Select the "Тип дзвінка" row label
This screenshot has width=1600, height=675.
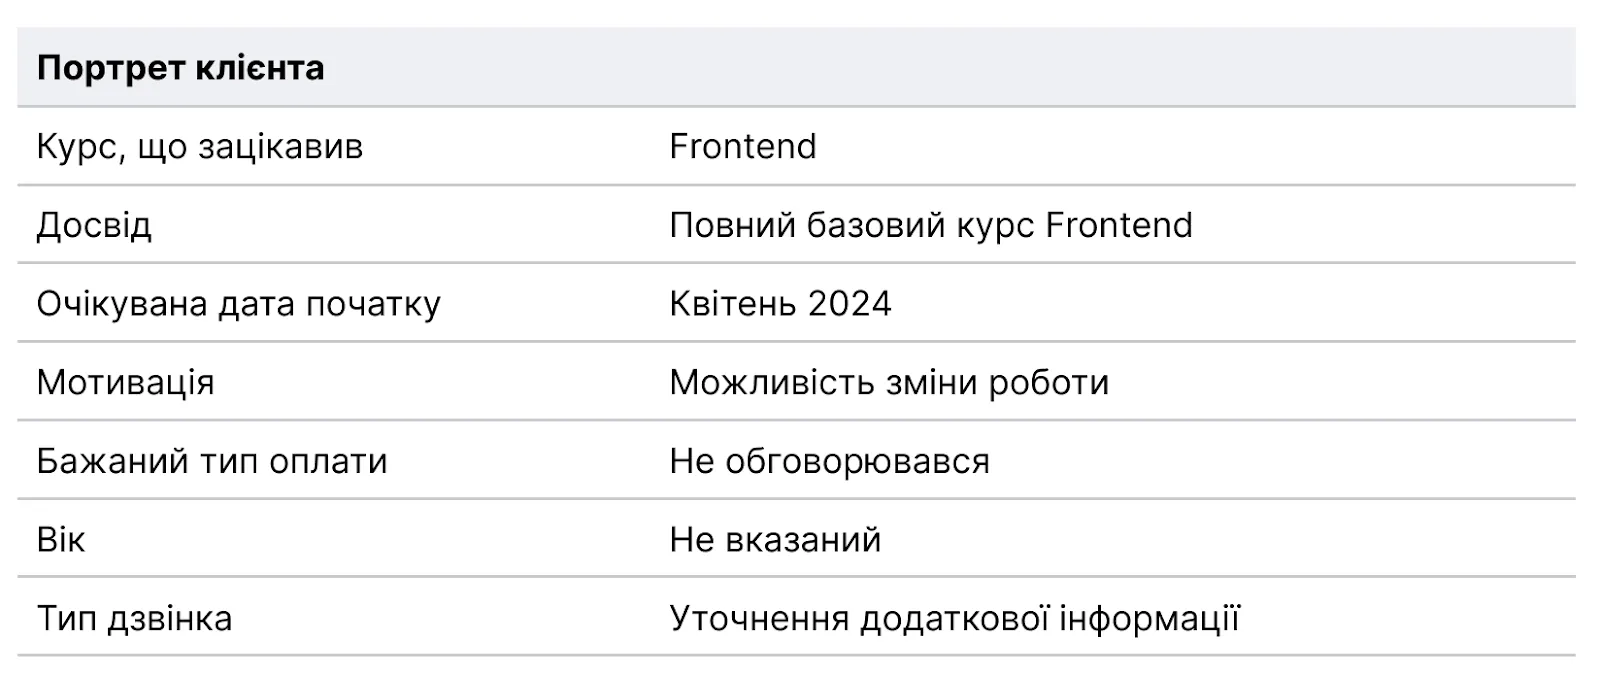tap(134, 619)
